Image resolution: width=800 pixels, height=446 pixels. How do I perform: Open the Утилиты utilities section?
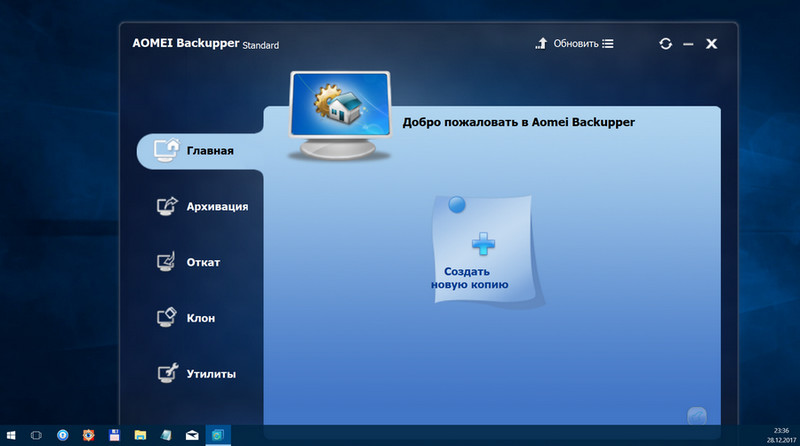(196, 374)
